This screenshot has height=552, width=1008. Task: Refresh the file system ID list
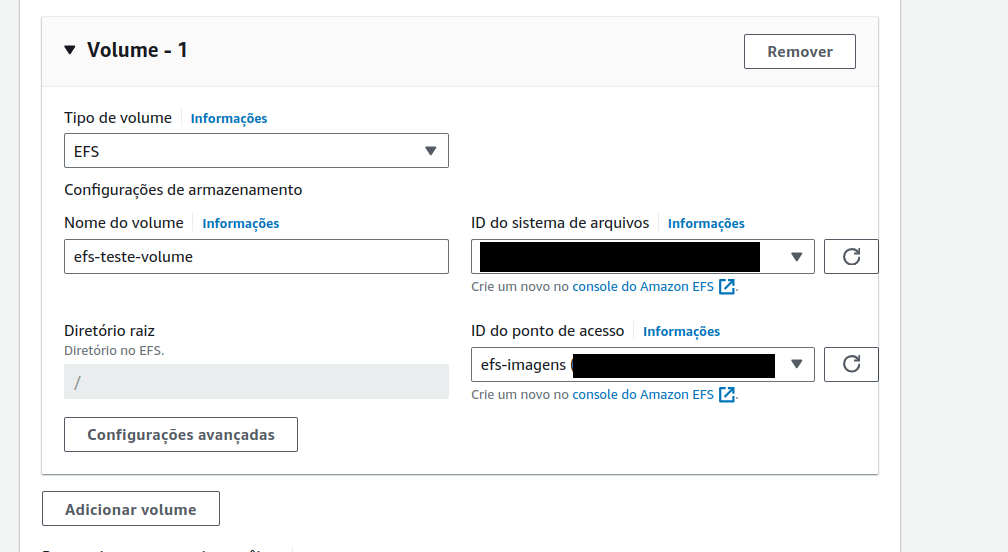pos(851,257)
